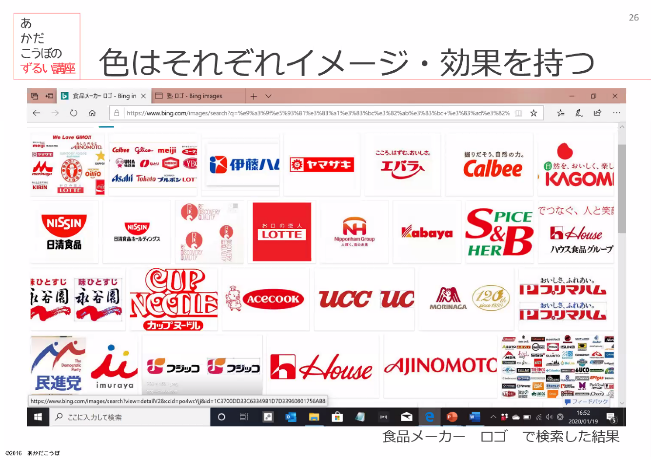Screen dimensions: 651x460
Task: Click the フィードバック feedback link
Action: (586, 401)
